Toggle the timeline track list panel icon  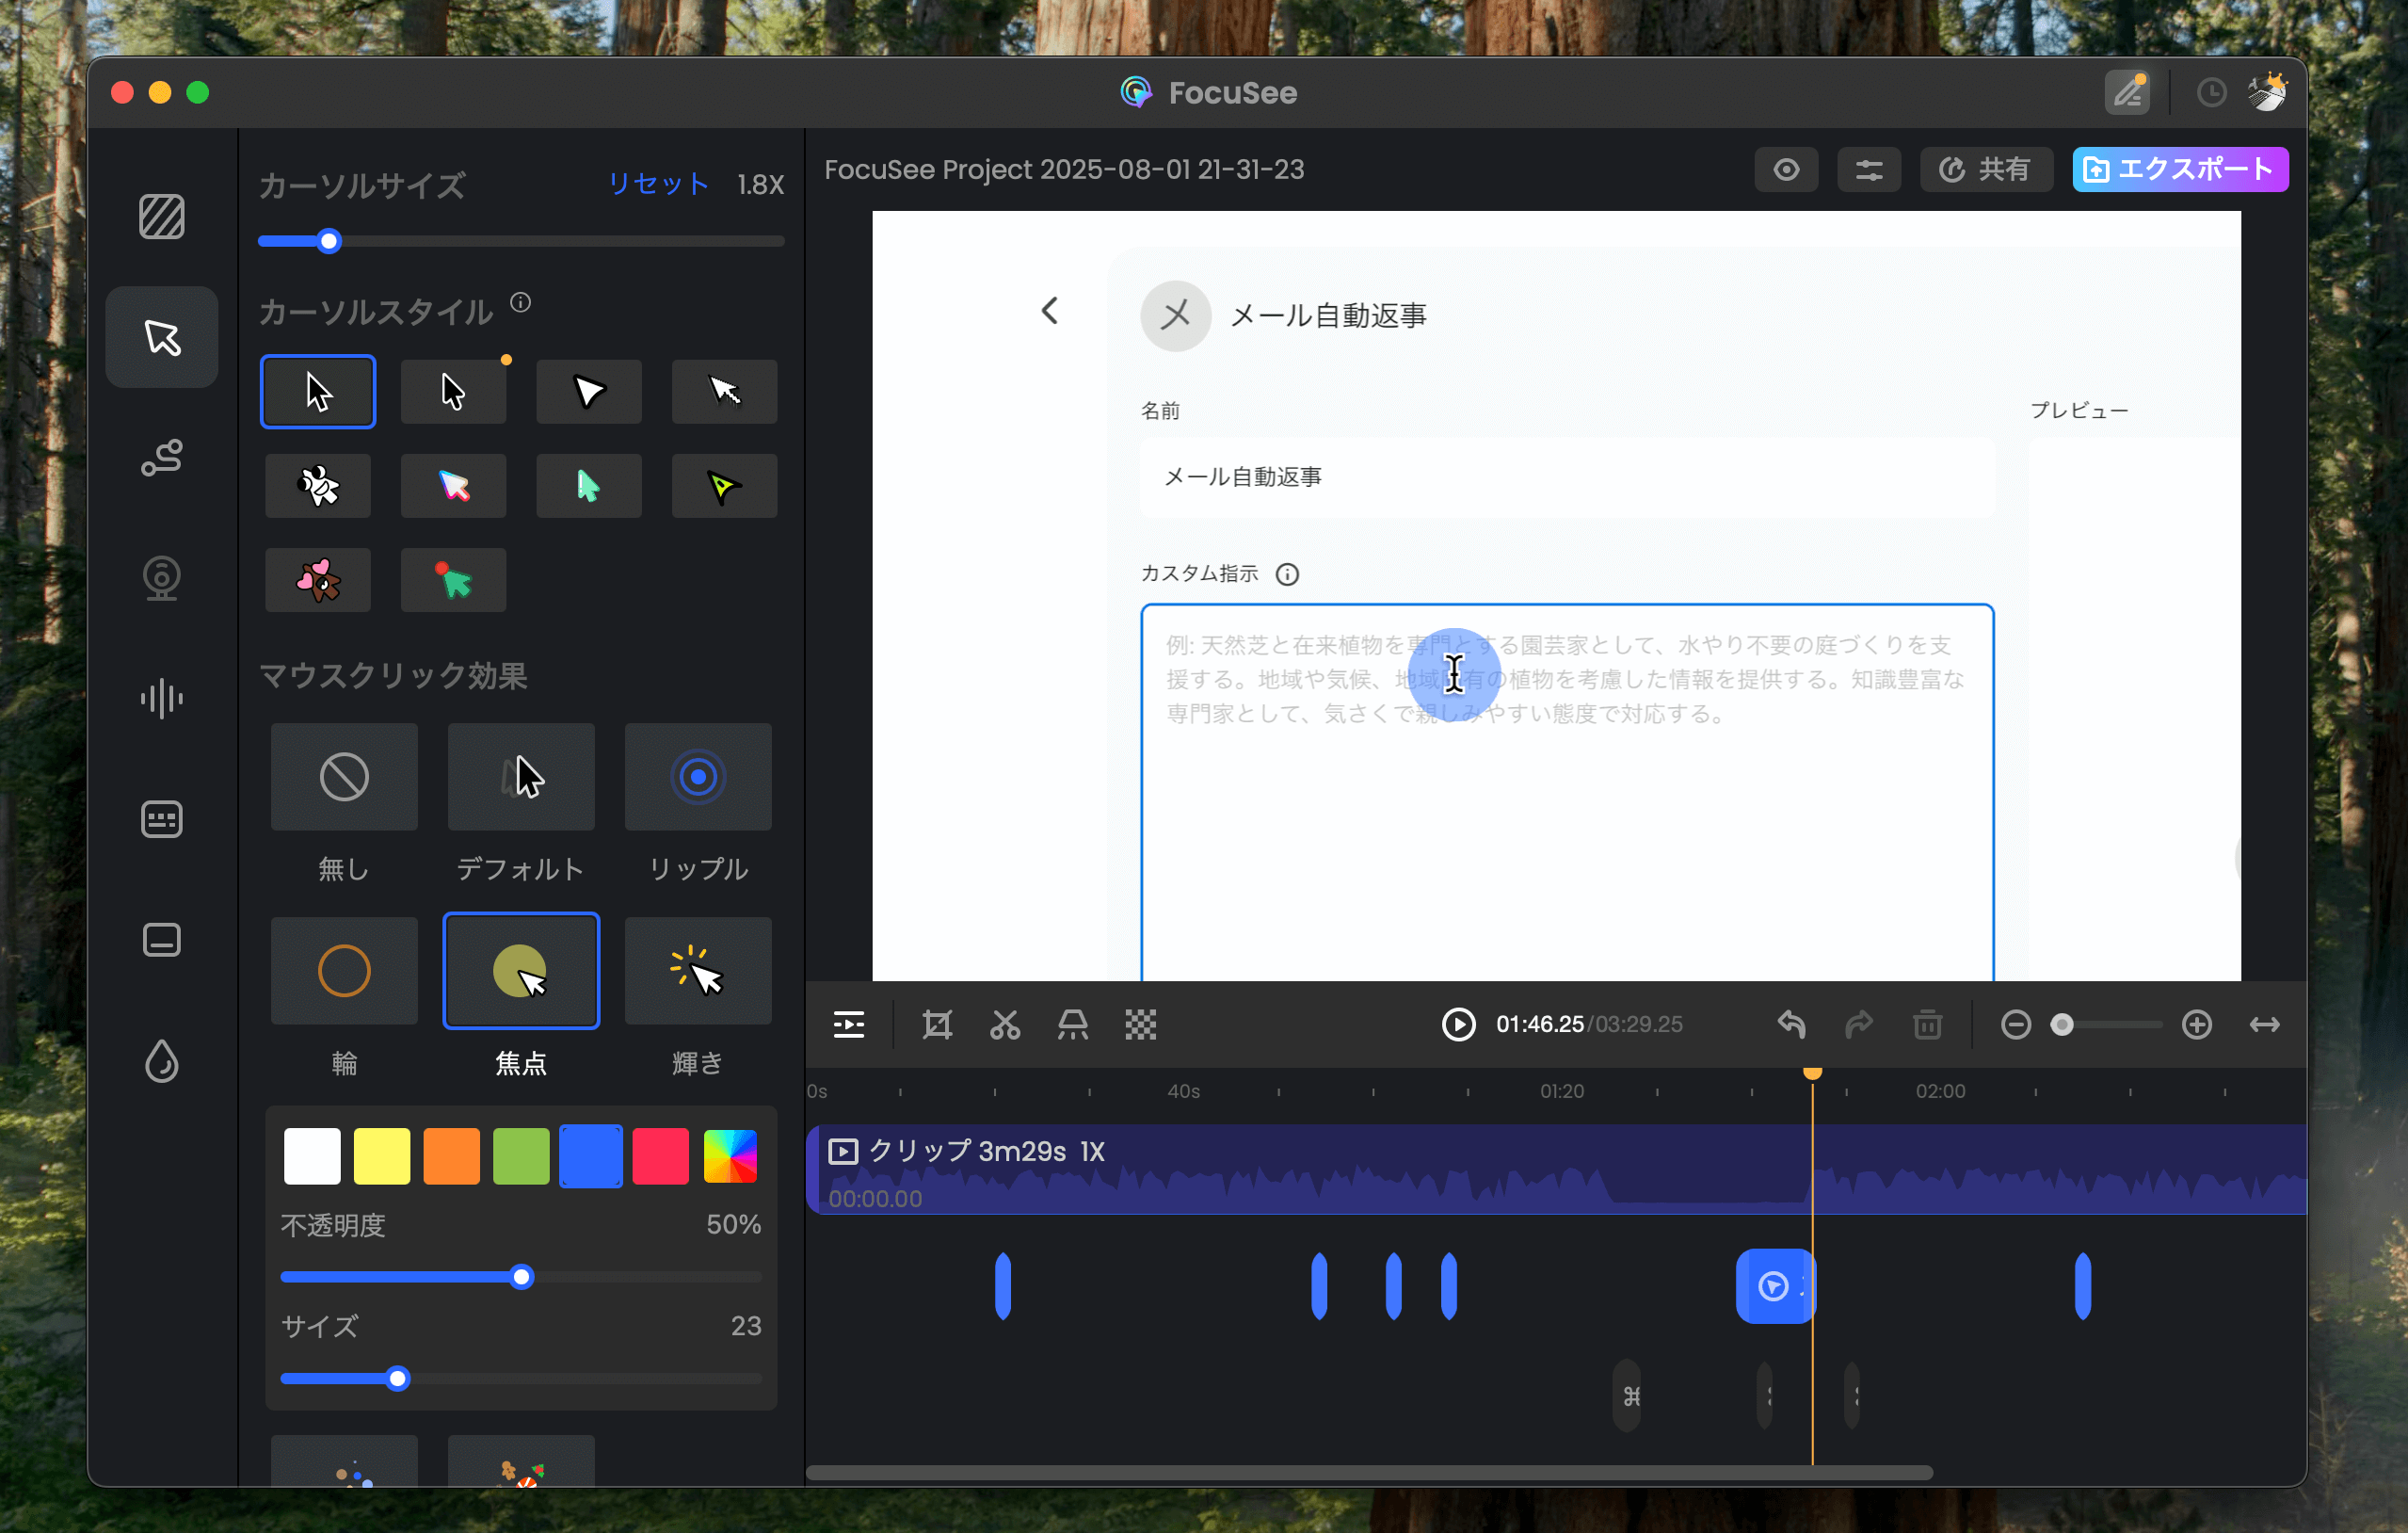[849, 1024]
